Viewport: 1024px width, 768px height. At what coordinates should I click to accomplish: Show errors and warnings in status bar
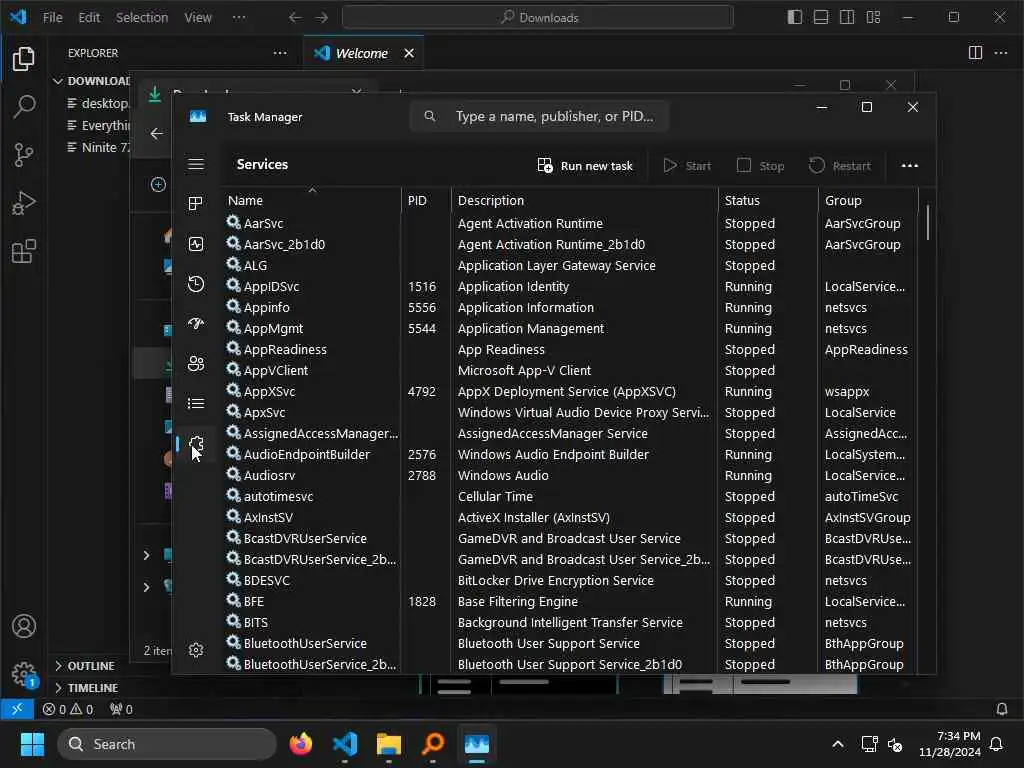[68, 709]
